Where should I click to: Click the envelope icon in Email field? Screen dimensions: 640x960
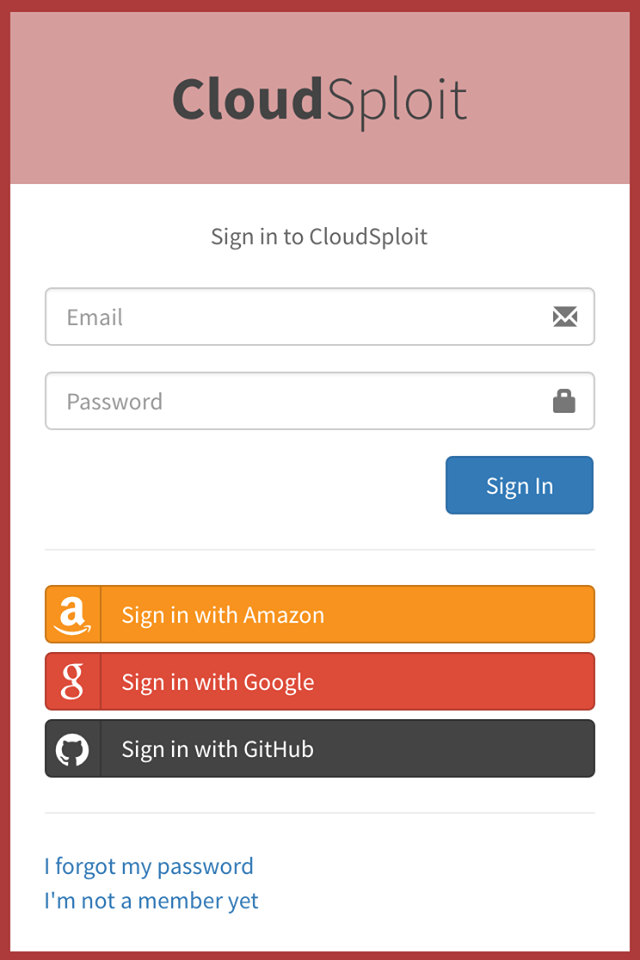565,317
